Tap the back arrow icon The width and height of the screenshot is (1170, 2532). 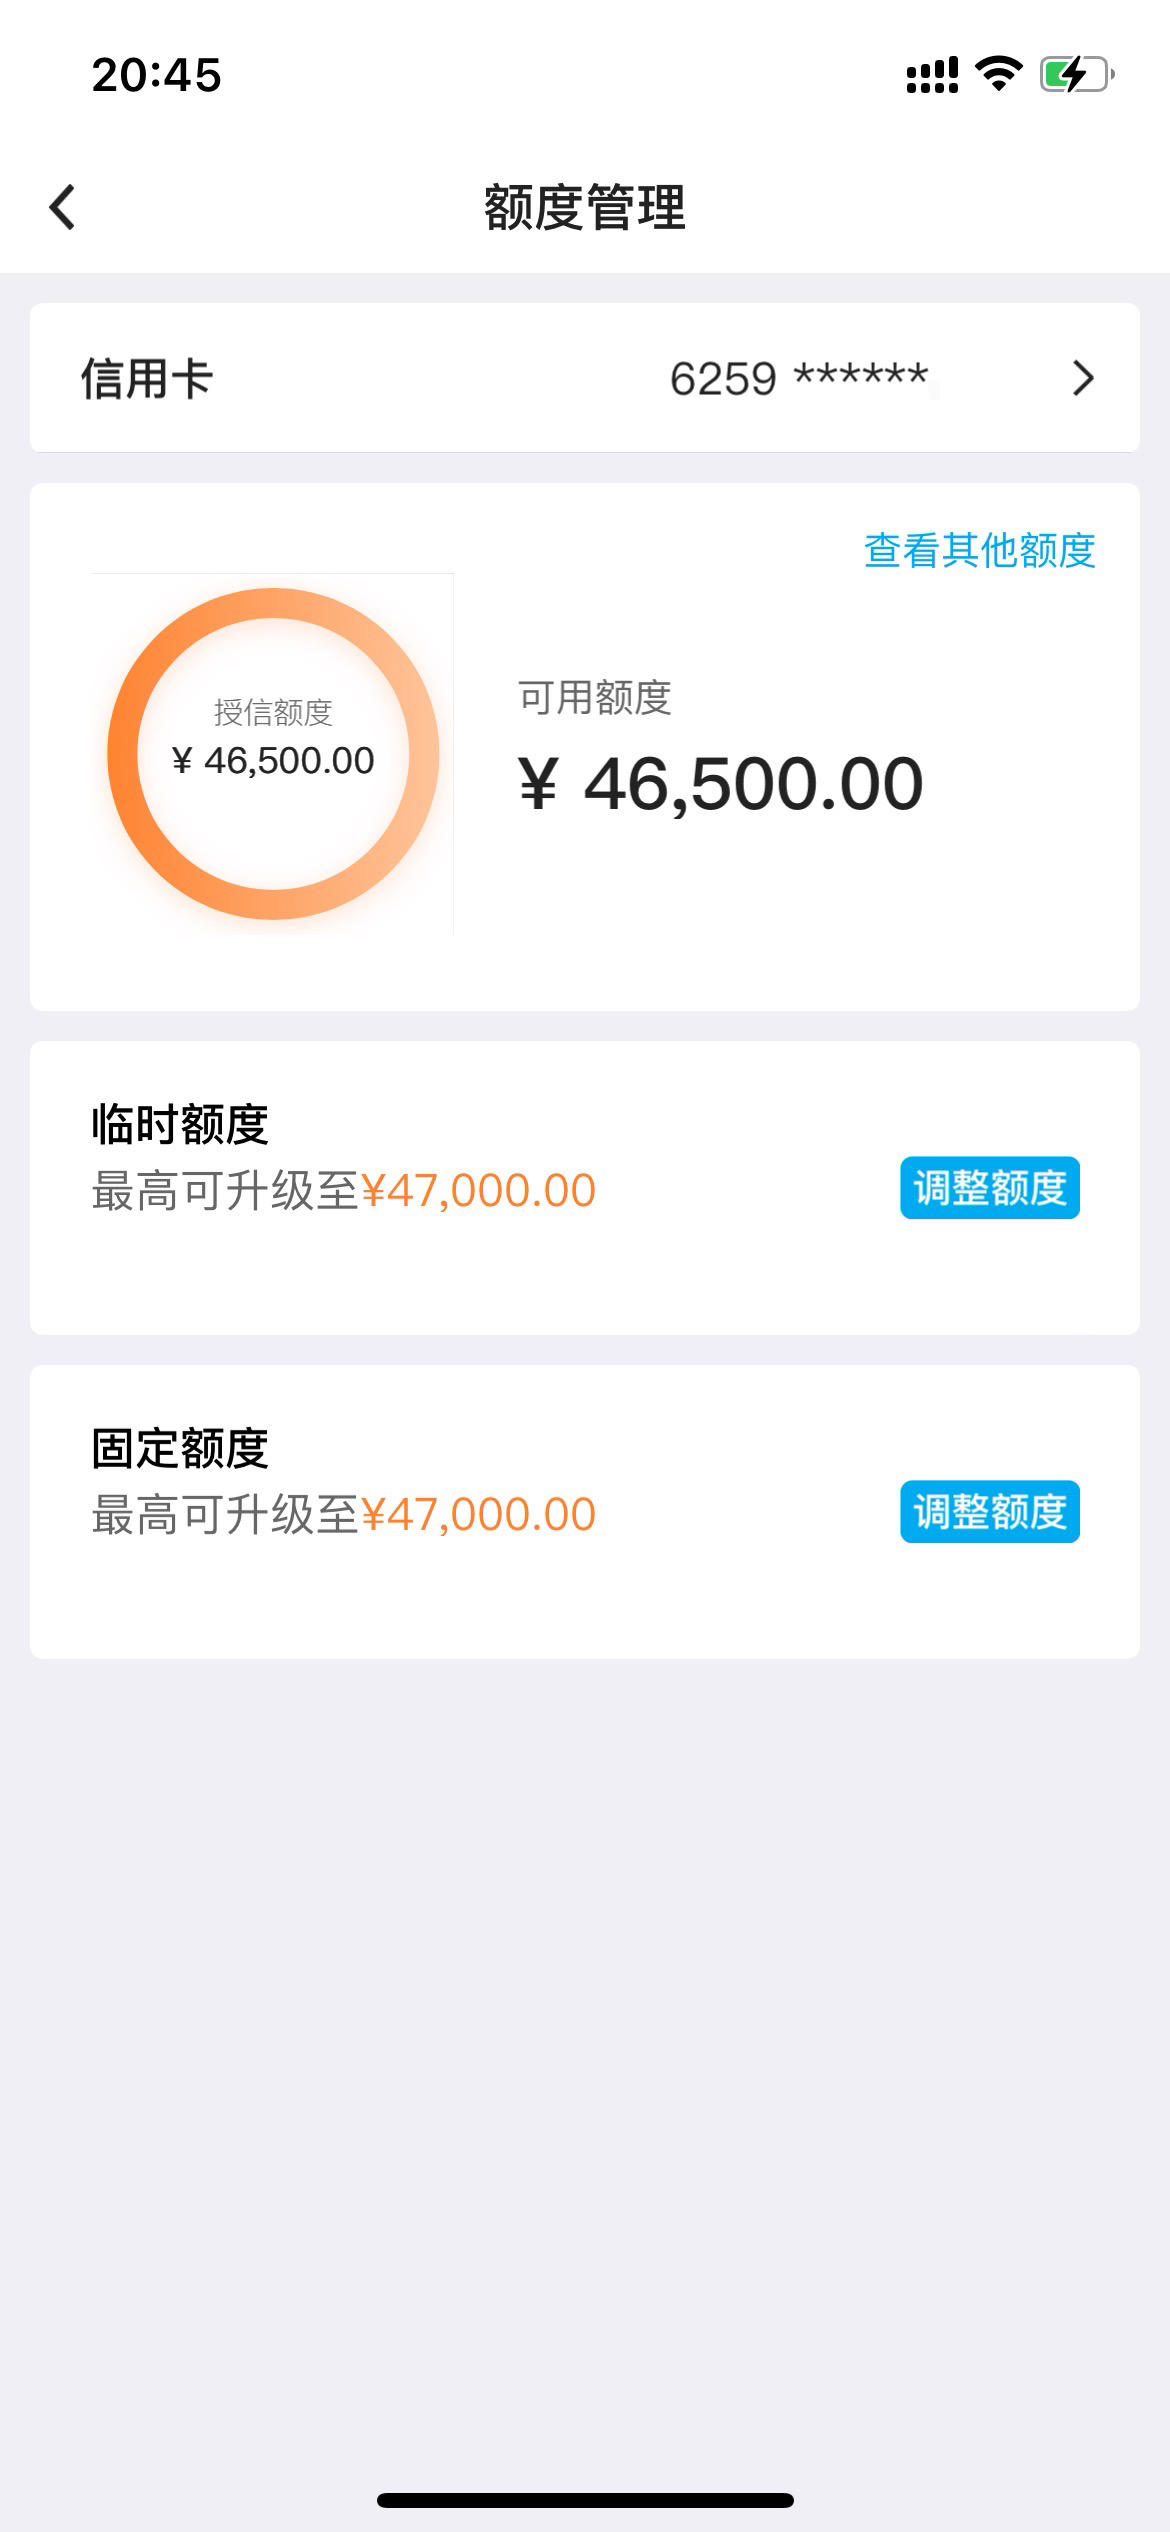[x=62, y=207]
